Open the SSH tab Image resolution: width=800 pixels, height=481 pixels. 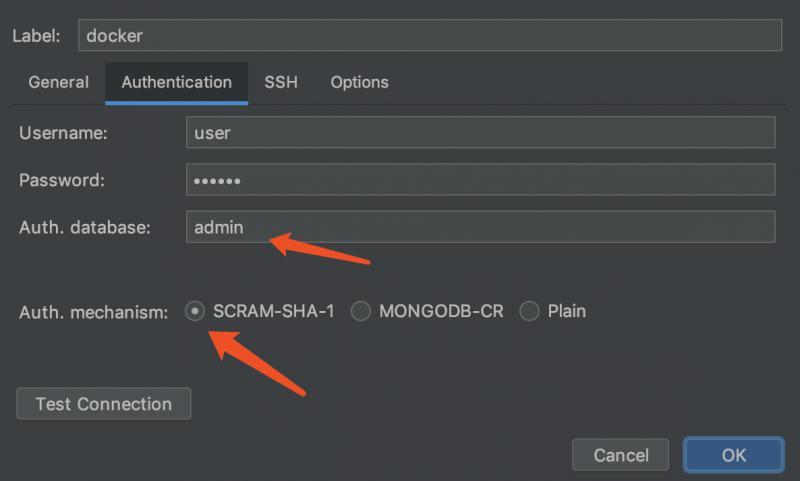click(x=281, y=82)
